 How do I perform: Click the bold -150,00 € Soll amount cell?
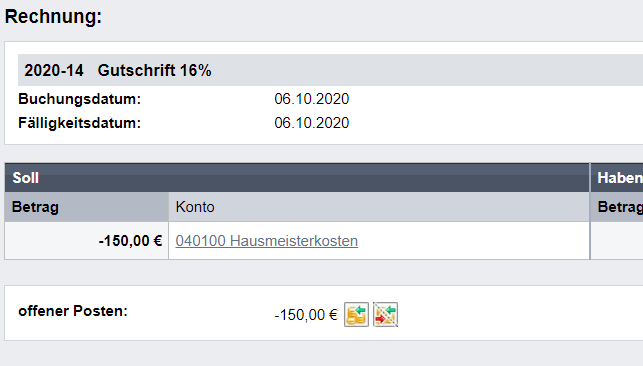pos(87,241)
